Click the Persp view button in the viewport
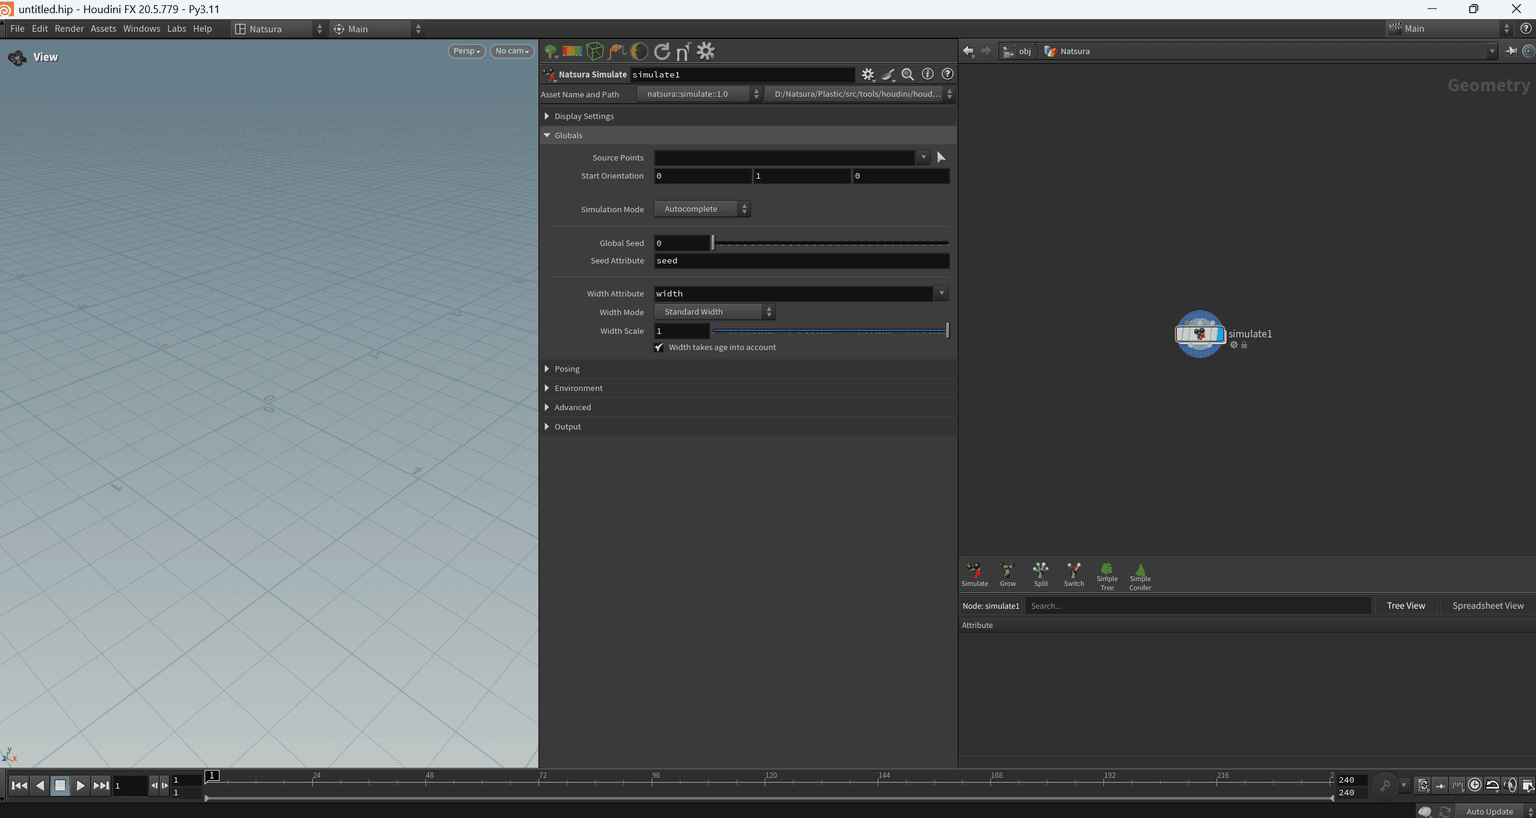 (x=465, y=50)
